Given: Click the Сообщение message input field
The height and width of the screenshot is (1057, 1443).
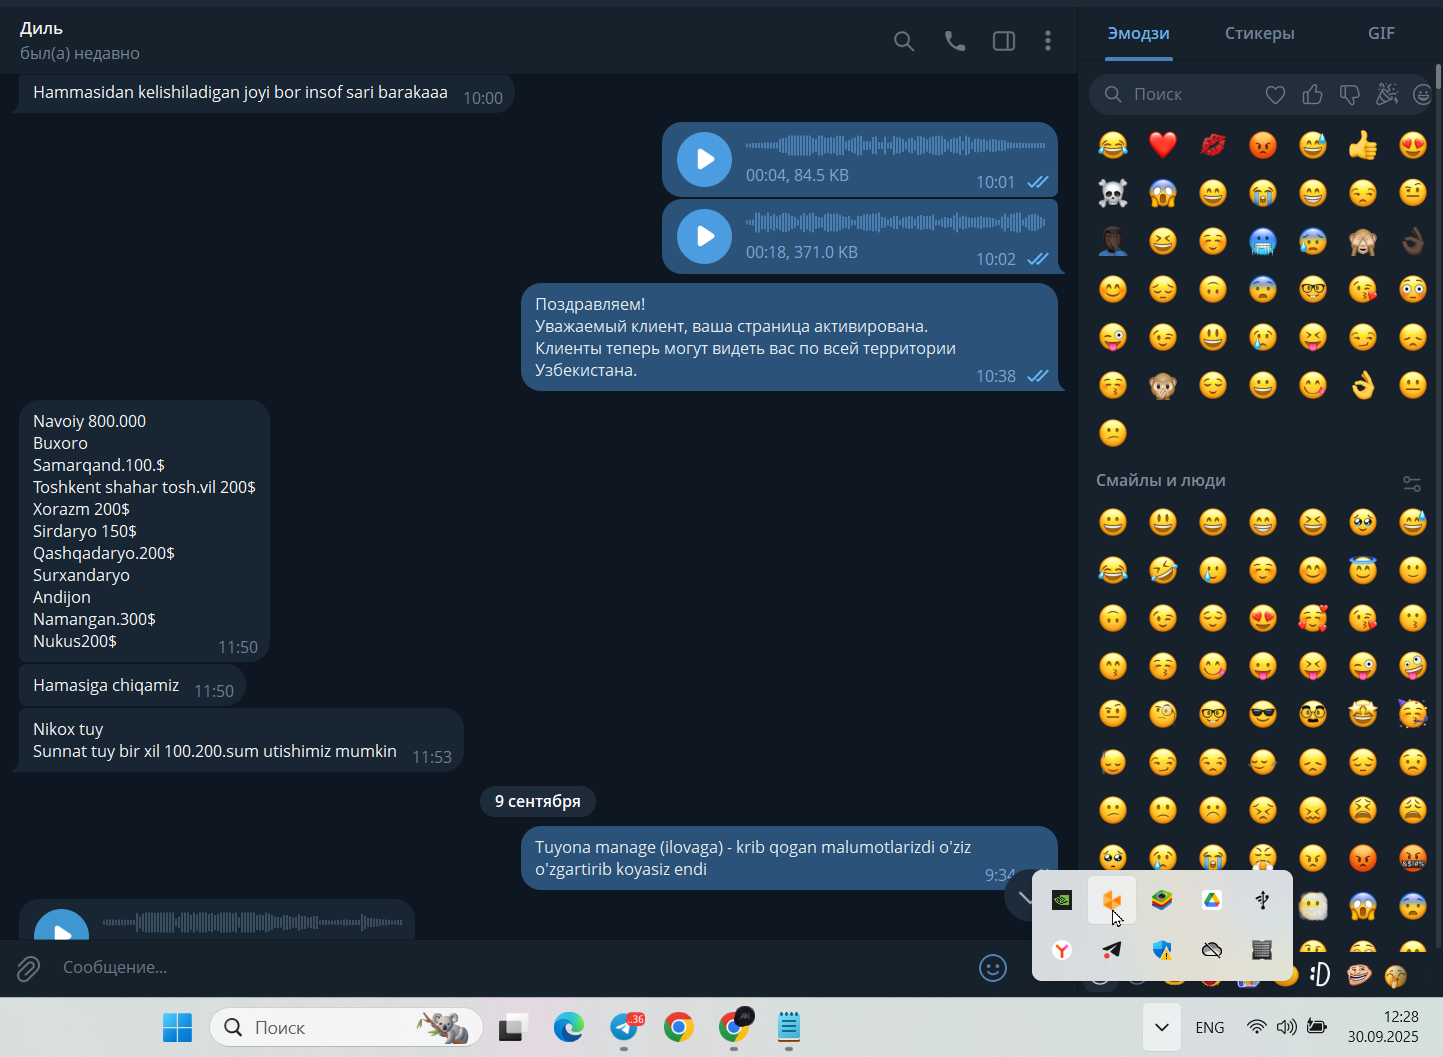Looking at the screenshot, I should (x=510, y=968).
